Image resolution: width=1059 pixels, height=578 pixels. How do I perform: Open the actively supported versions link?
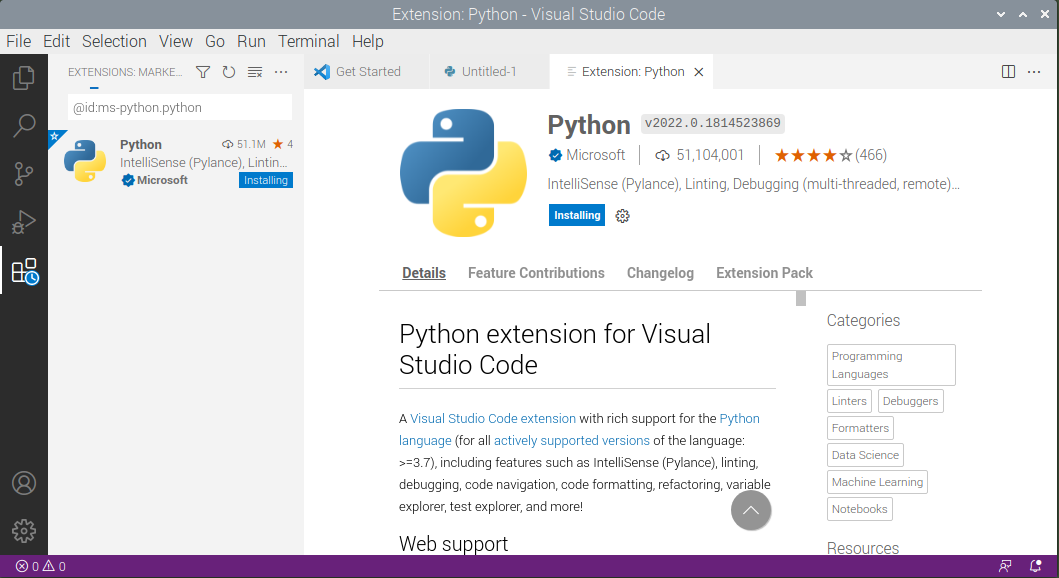click(571, 440)
